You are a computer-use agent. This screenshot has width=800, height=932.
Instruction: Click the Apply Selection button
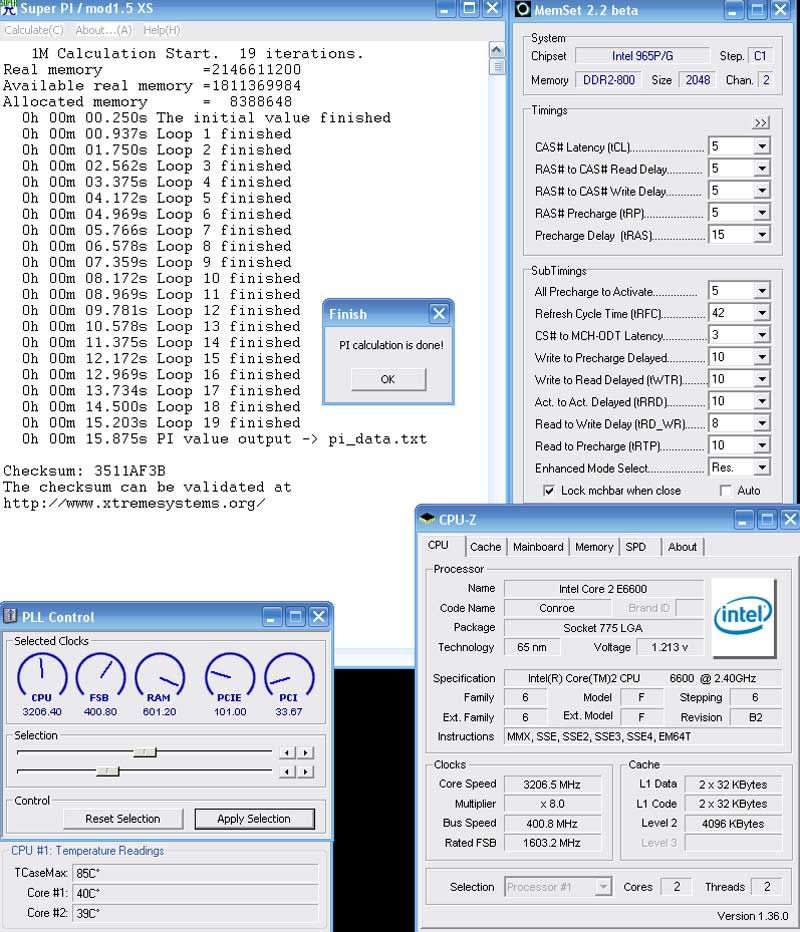[254, 818]
